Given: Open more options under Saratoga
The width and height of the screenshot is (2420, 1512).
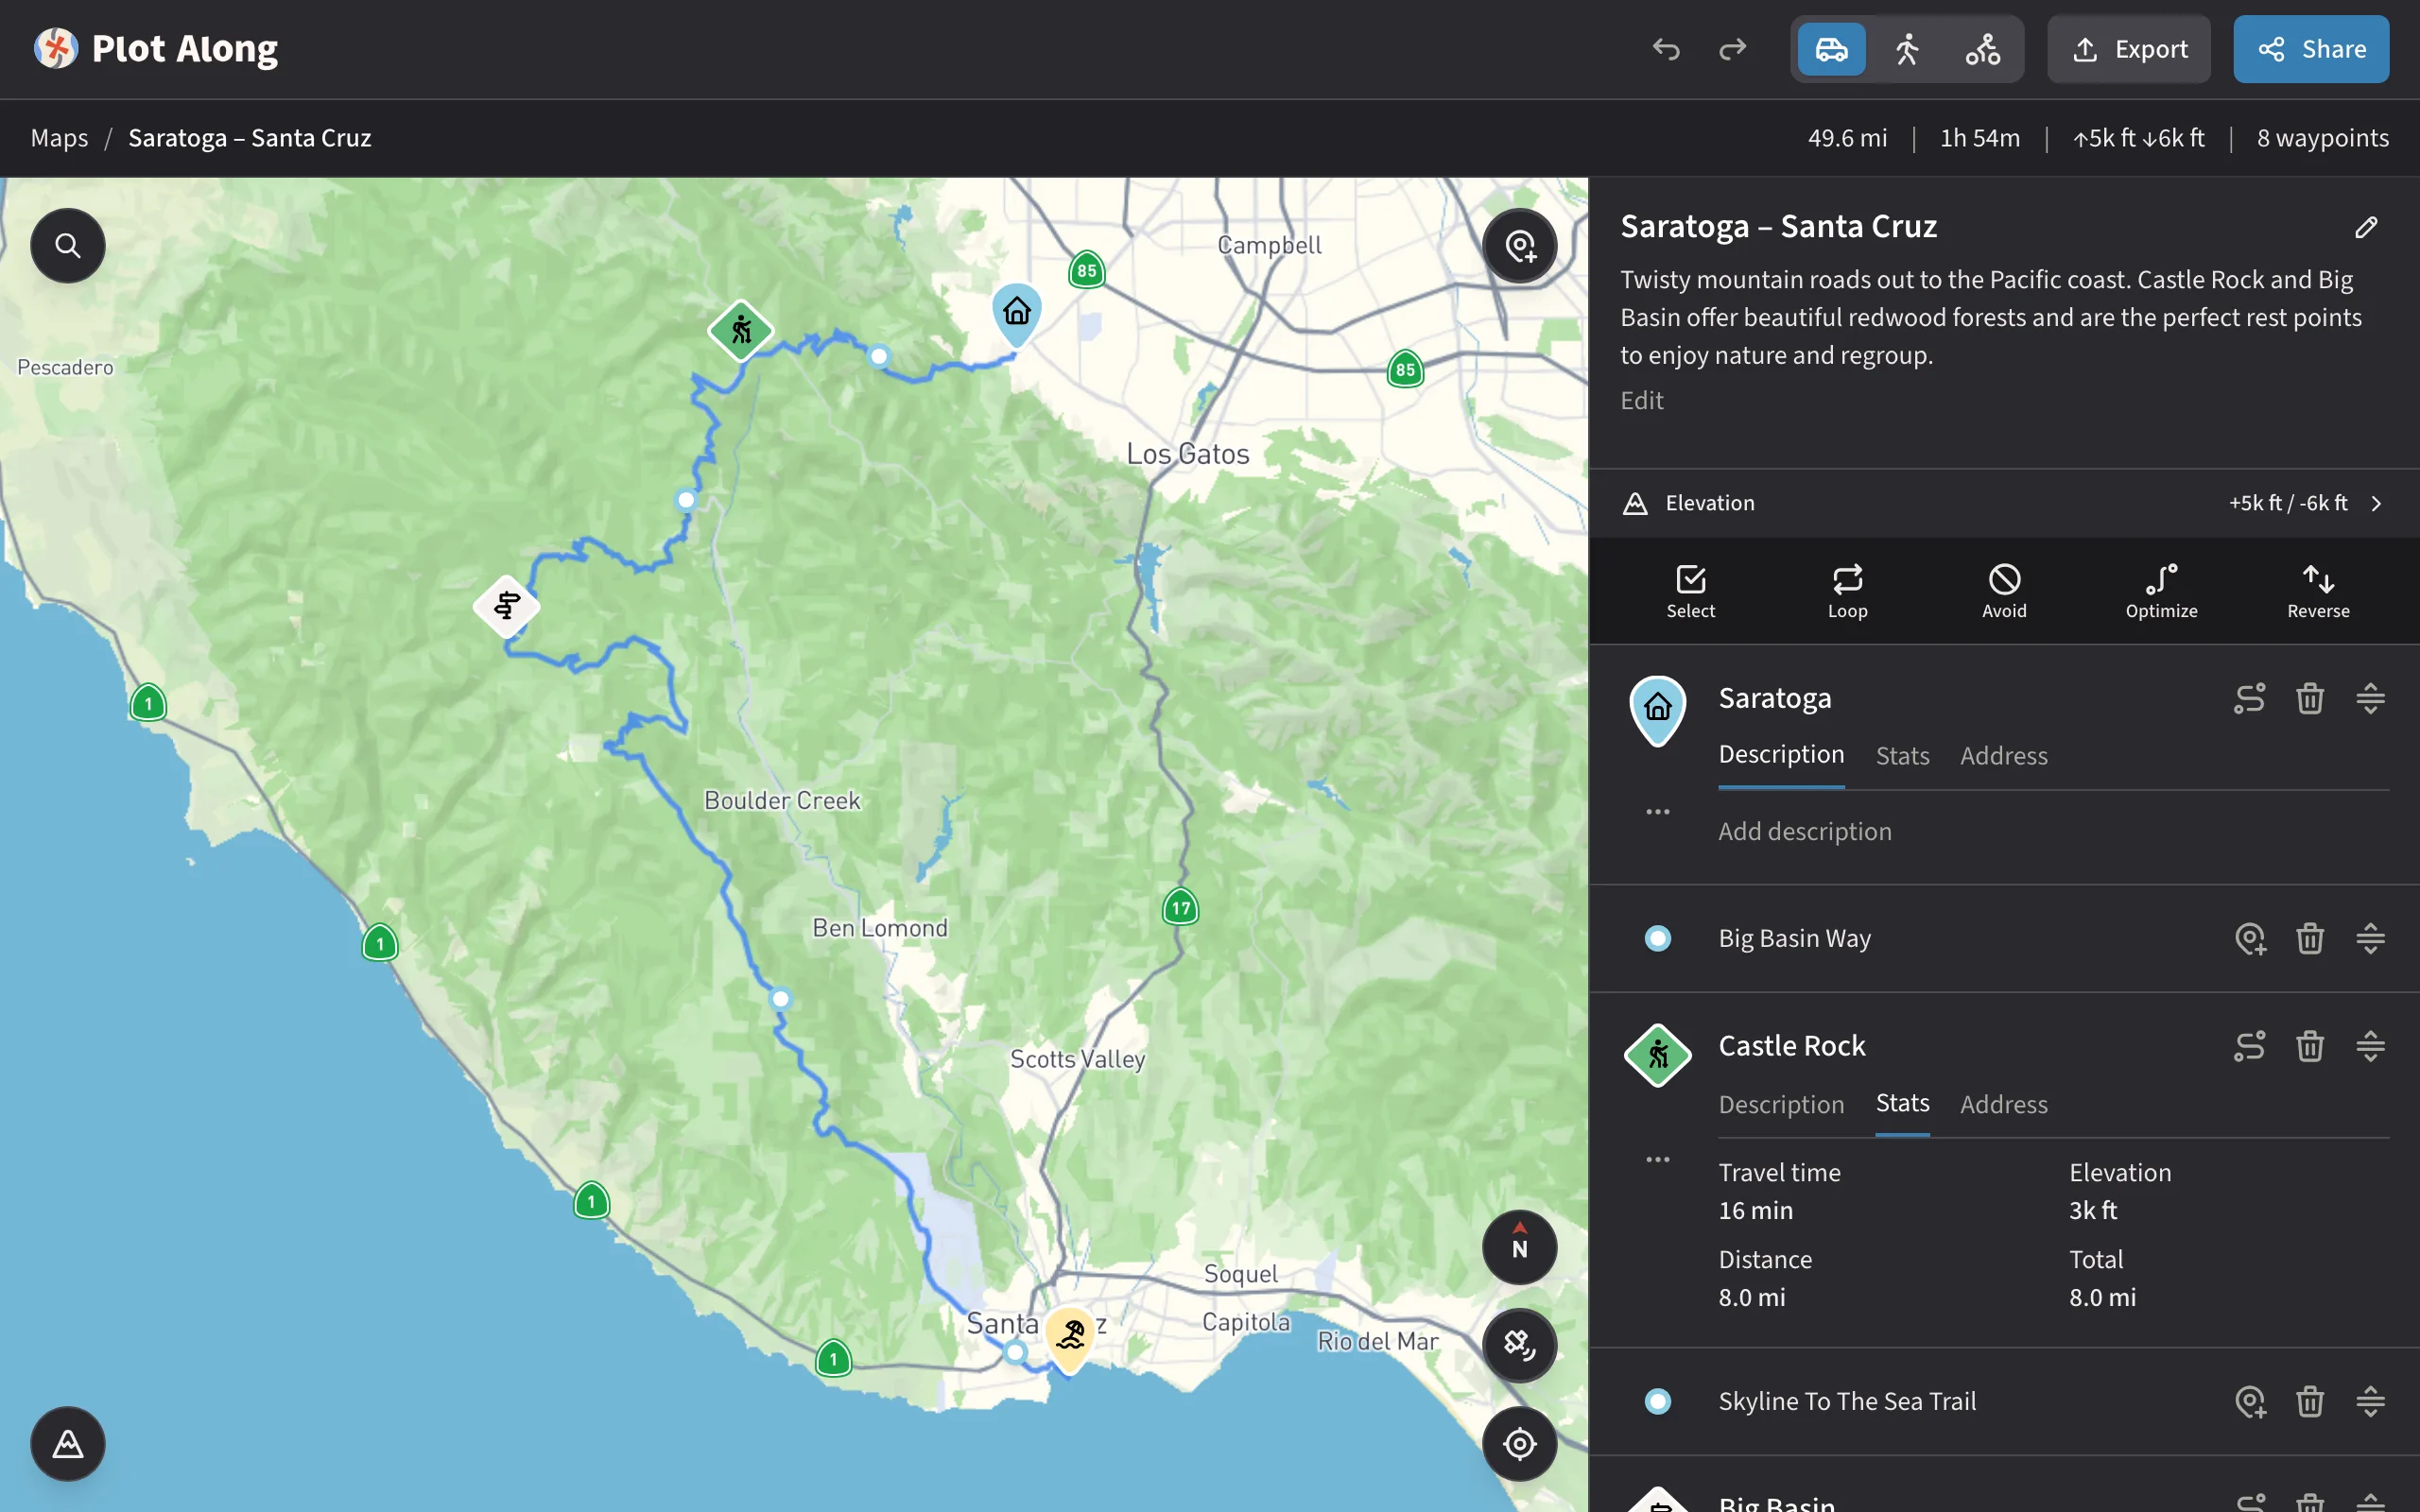Looking at the screenshot, I should [x=1657, y=812].
